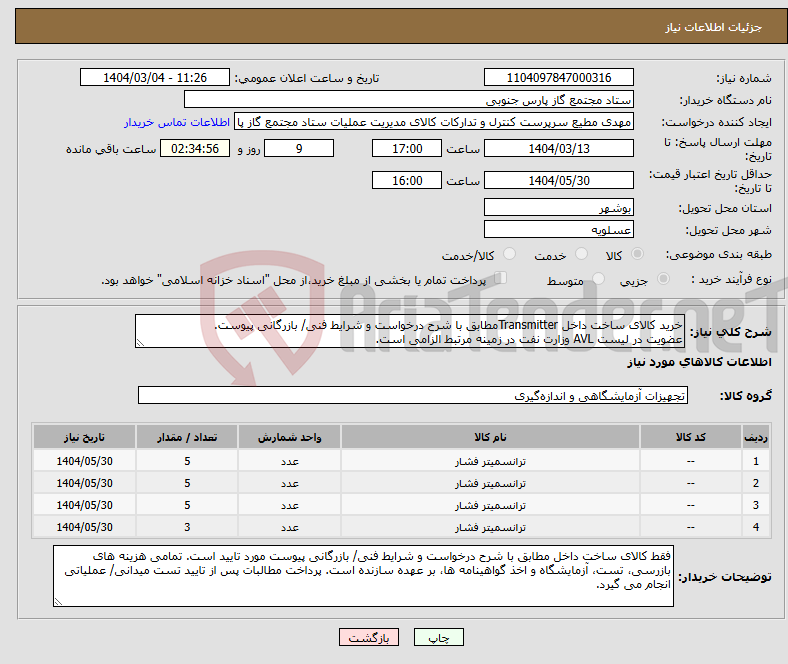Toggle the اسناد خزانه اسلامی payment checkbox
The height and width of the screenshot is (664, 788).
[501, 278]
